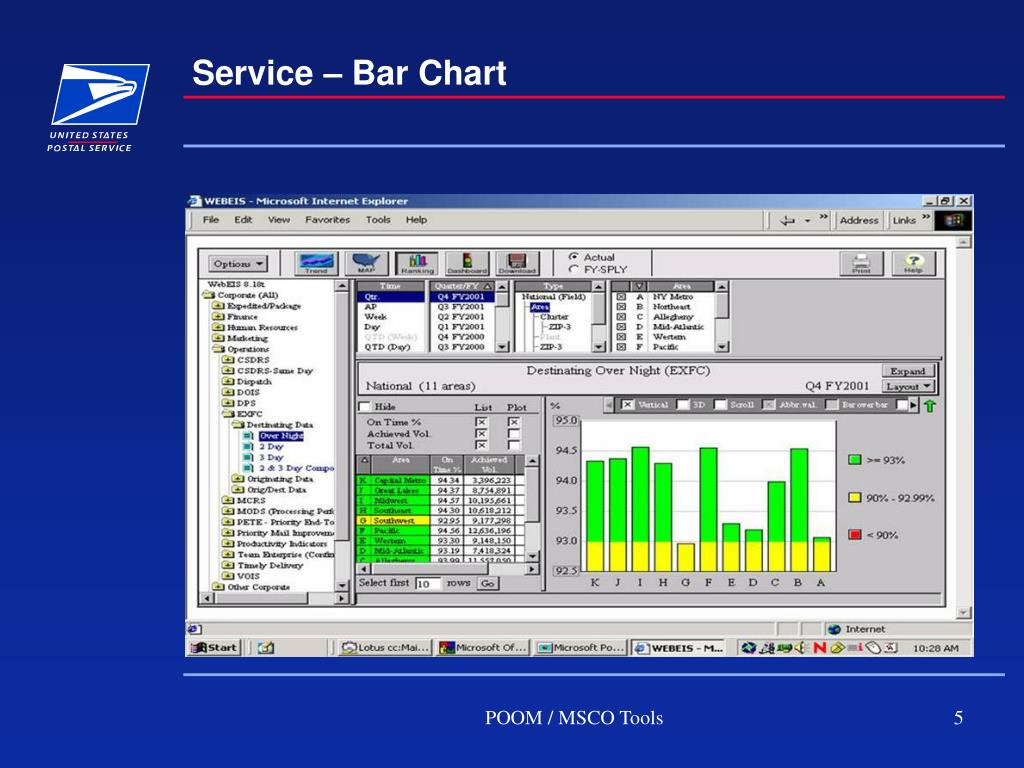1024x768 pixels.
Task: Open the View menu
Action: (279, 220)
